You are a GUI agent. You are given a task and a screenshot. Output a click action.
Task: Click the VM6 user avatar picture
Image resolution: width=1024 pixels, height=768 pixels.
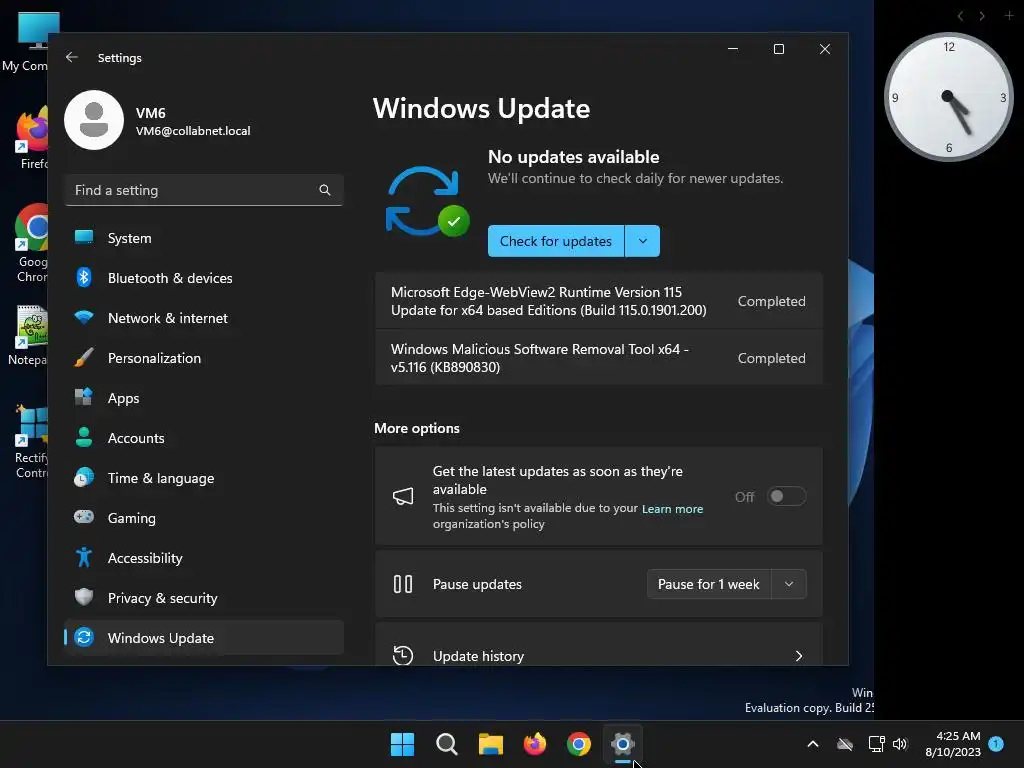[x=94, y=120]
